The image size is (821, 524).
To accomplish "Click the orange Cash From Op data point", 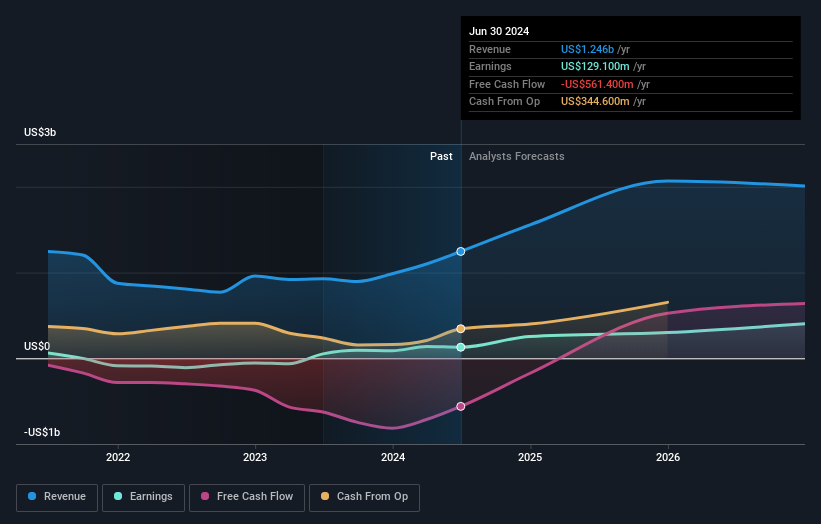I will click(x=460, y=329).
